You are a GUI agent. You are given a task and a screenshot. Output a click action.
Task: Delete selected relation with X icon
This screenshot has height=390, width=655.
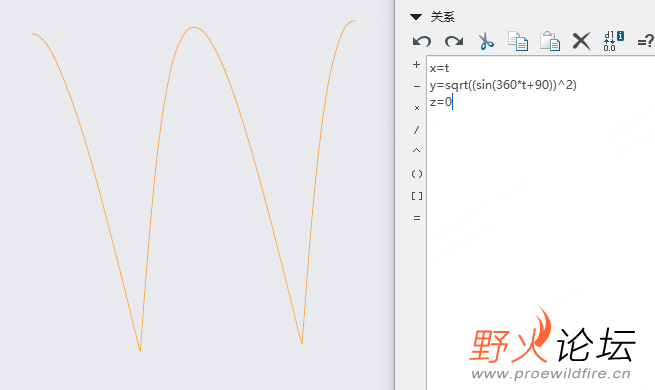581,41
